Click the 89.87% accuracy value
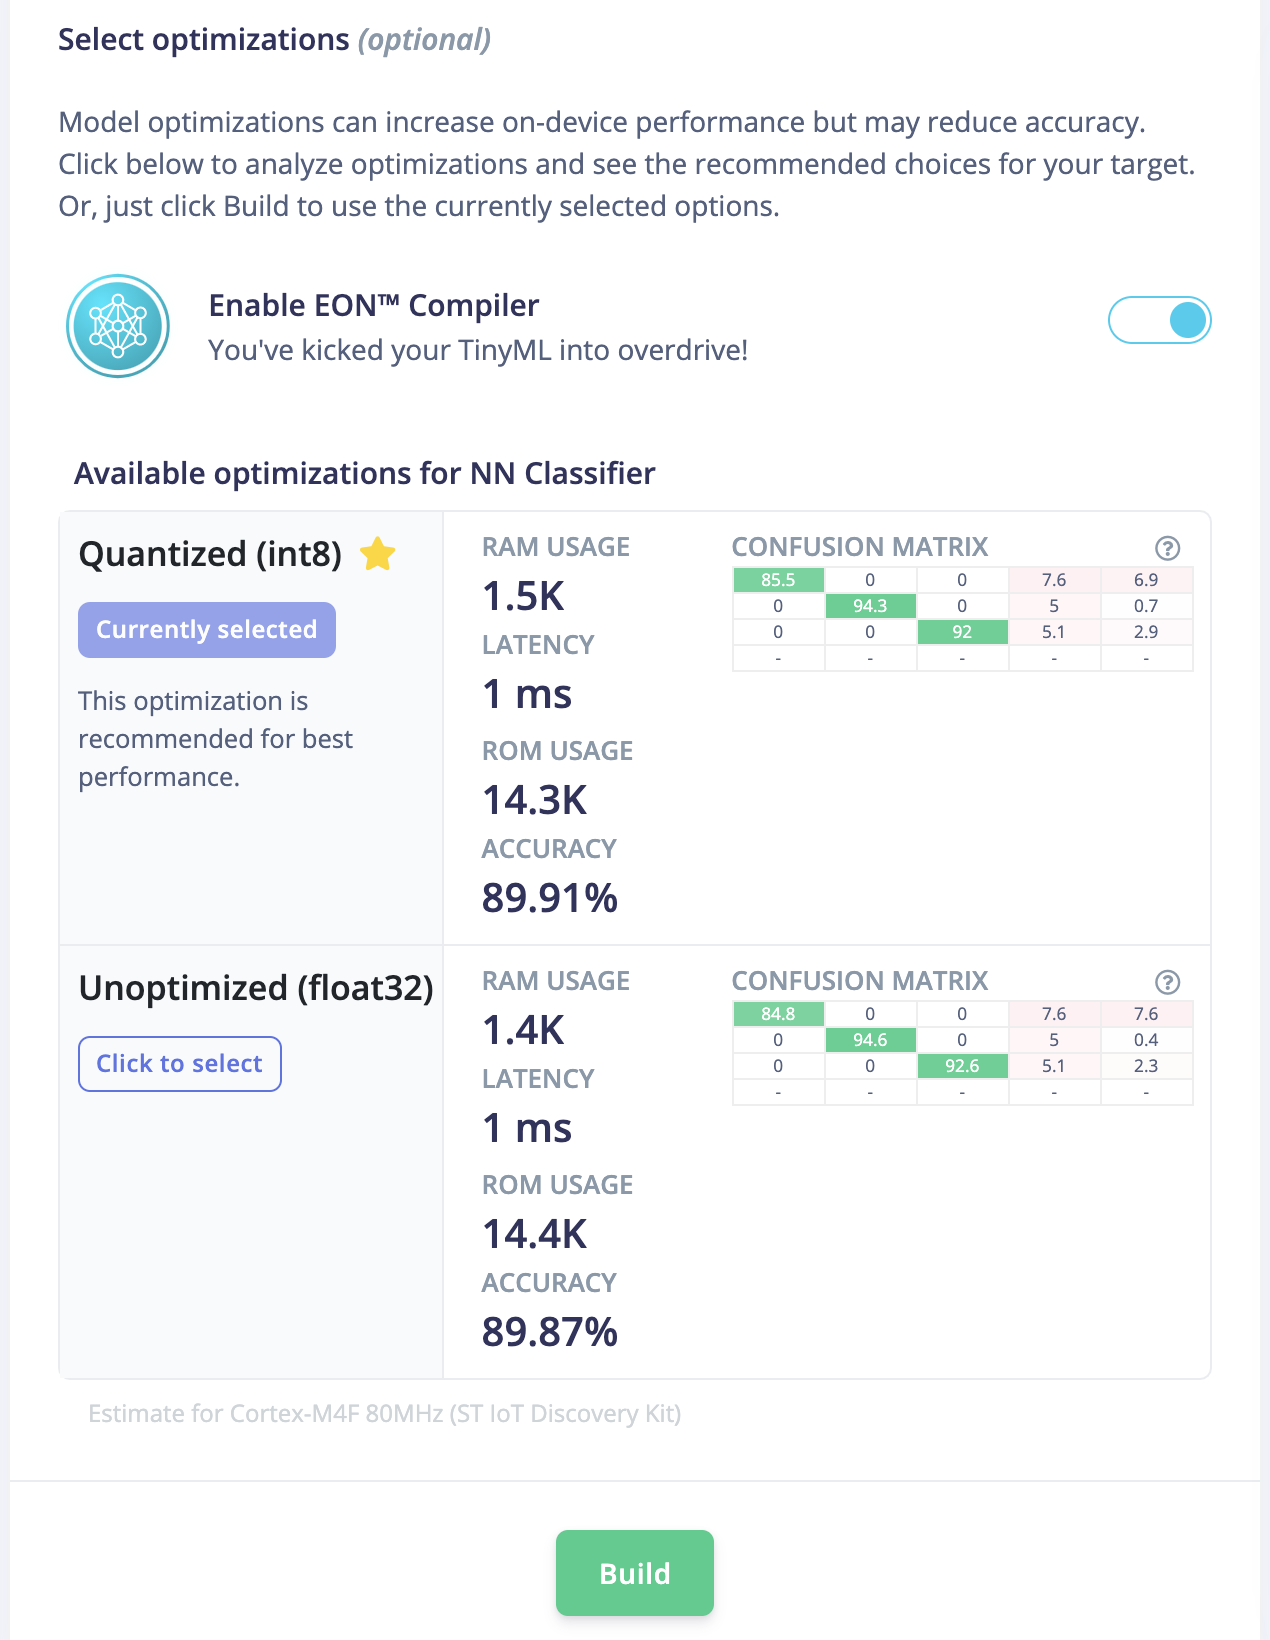The width and height of the screenshot is (1270, 1640). (x=550, y=1332)
